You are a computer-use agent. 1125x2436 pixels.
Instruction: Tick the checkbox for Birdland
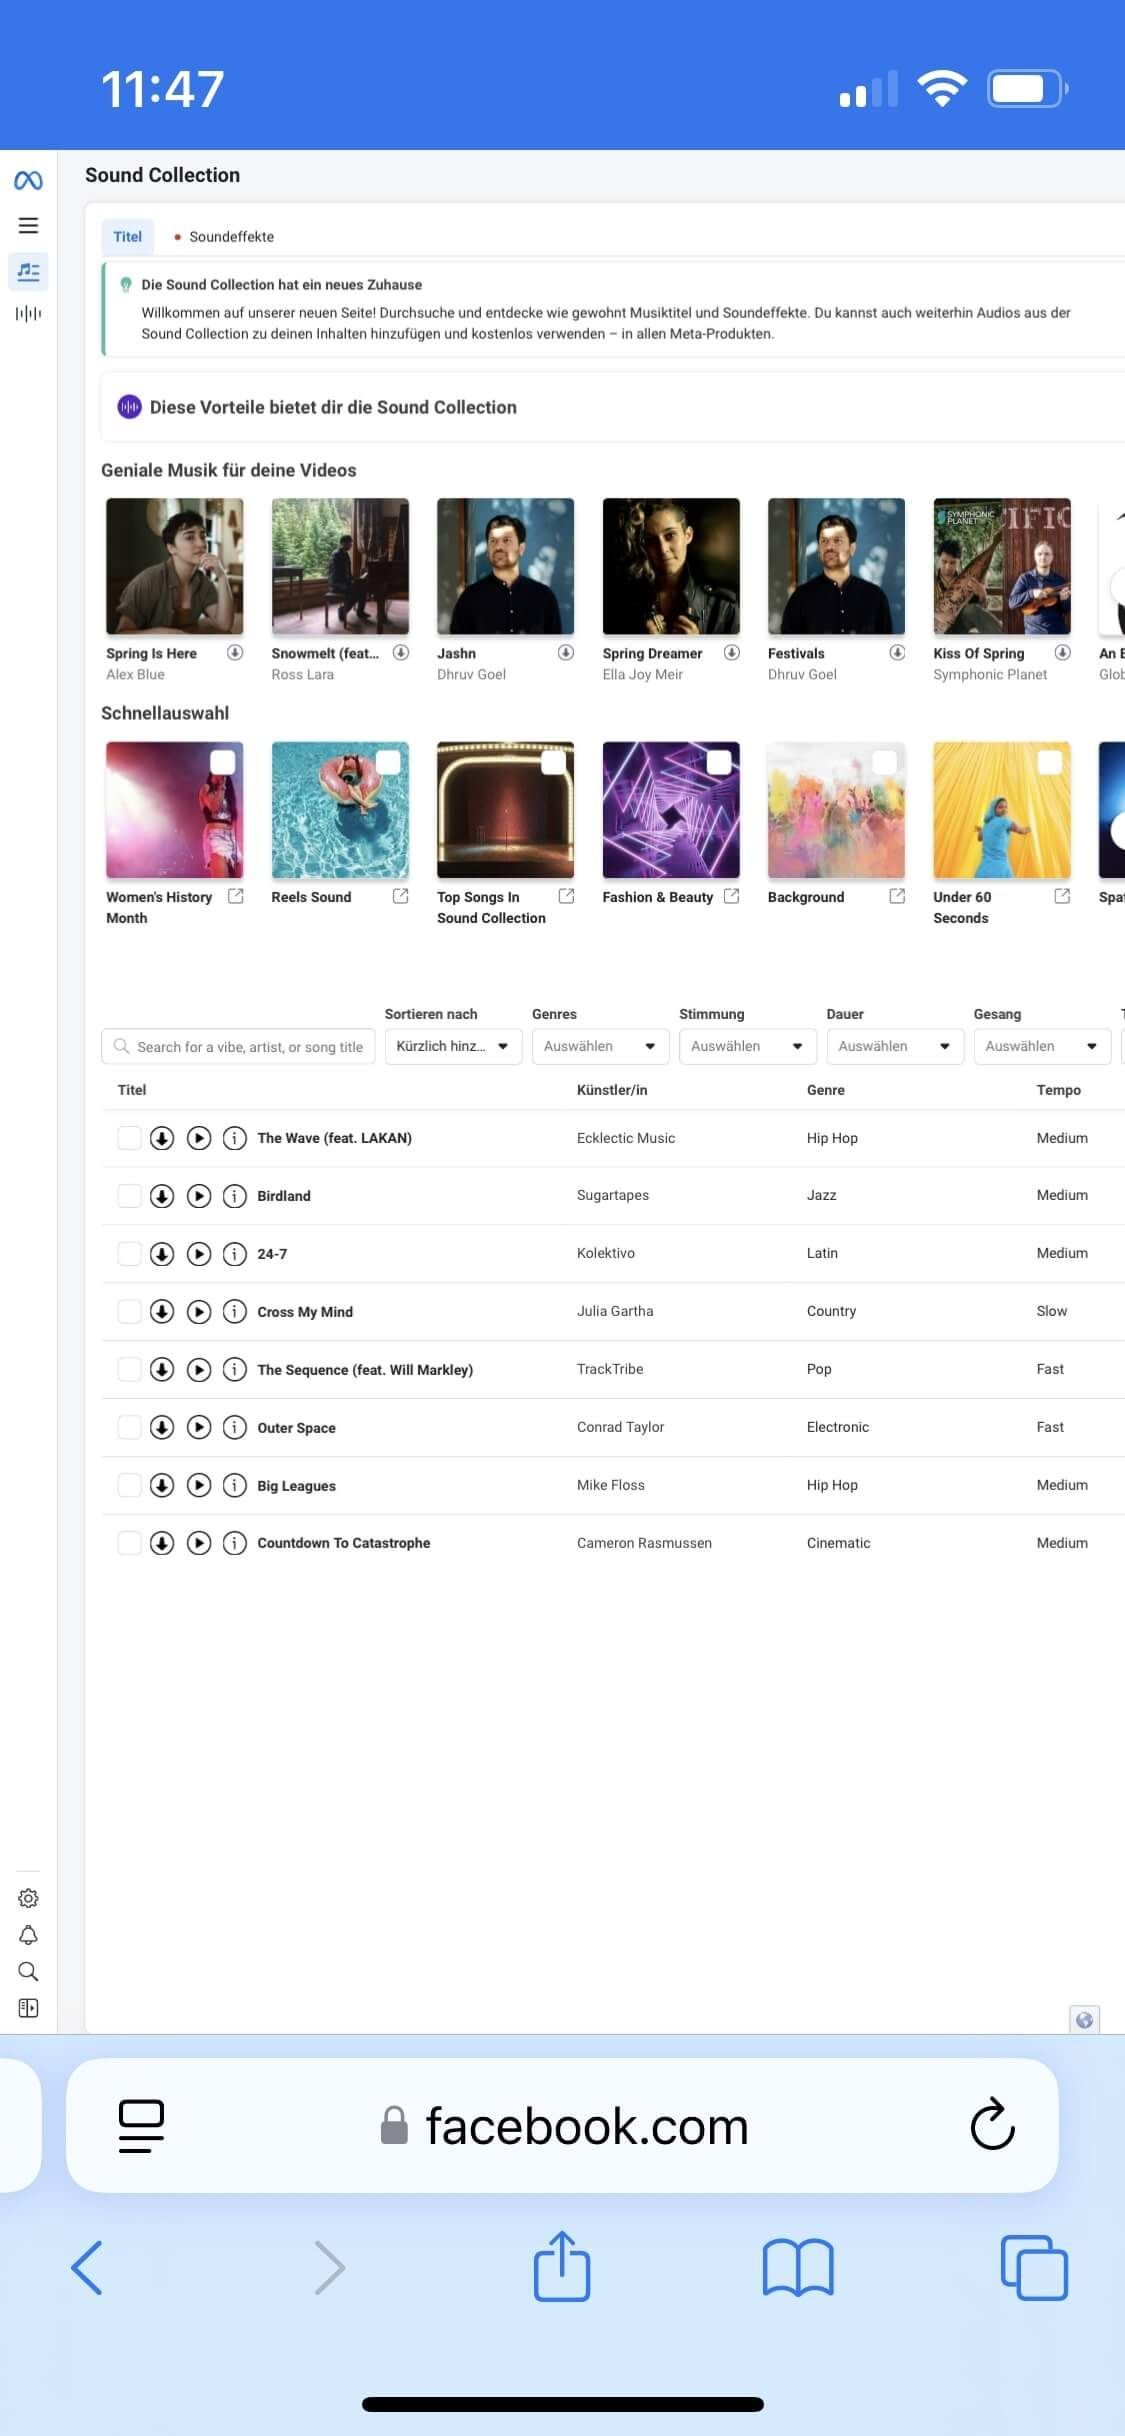point(129,1196)
